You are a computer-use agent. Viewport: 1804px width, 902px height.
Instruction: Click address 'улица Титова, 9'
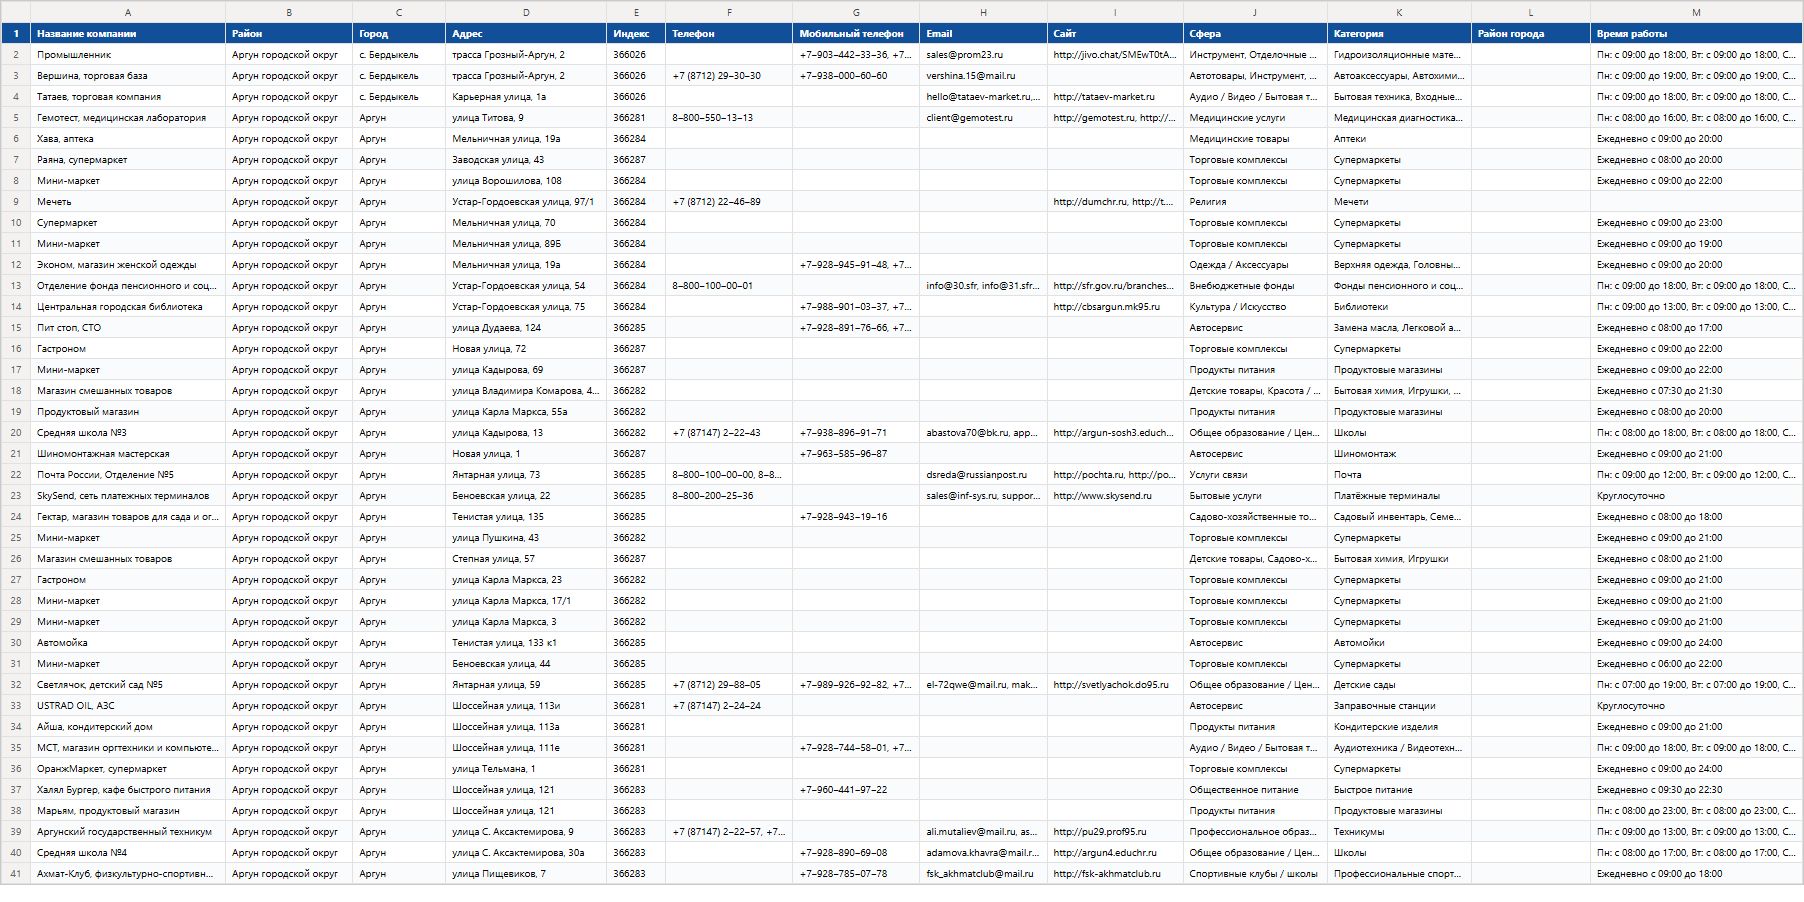[x=526, y=117]
